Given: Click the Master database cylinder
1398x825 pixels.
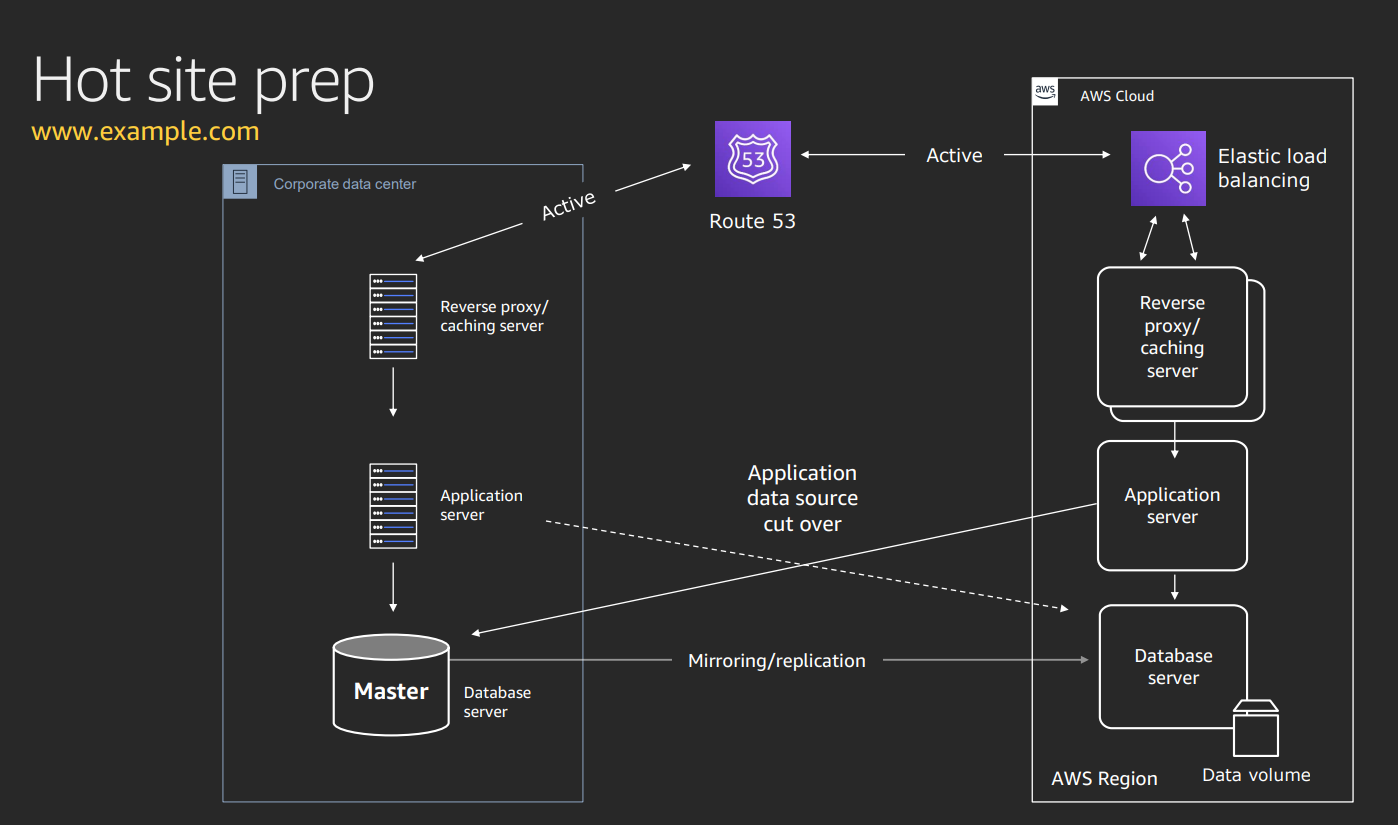Looking at the screenshot, I should coord(391,685).
